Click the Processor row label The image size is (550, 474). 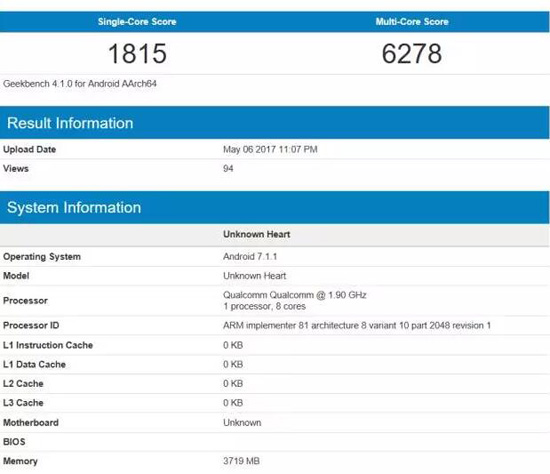pyautogui.click(x=25, y=301)
